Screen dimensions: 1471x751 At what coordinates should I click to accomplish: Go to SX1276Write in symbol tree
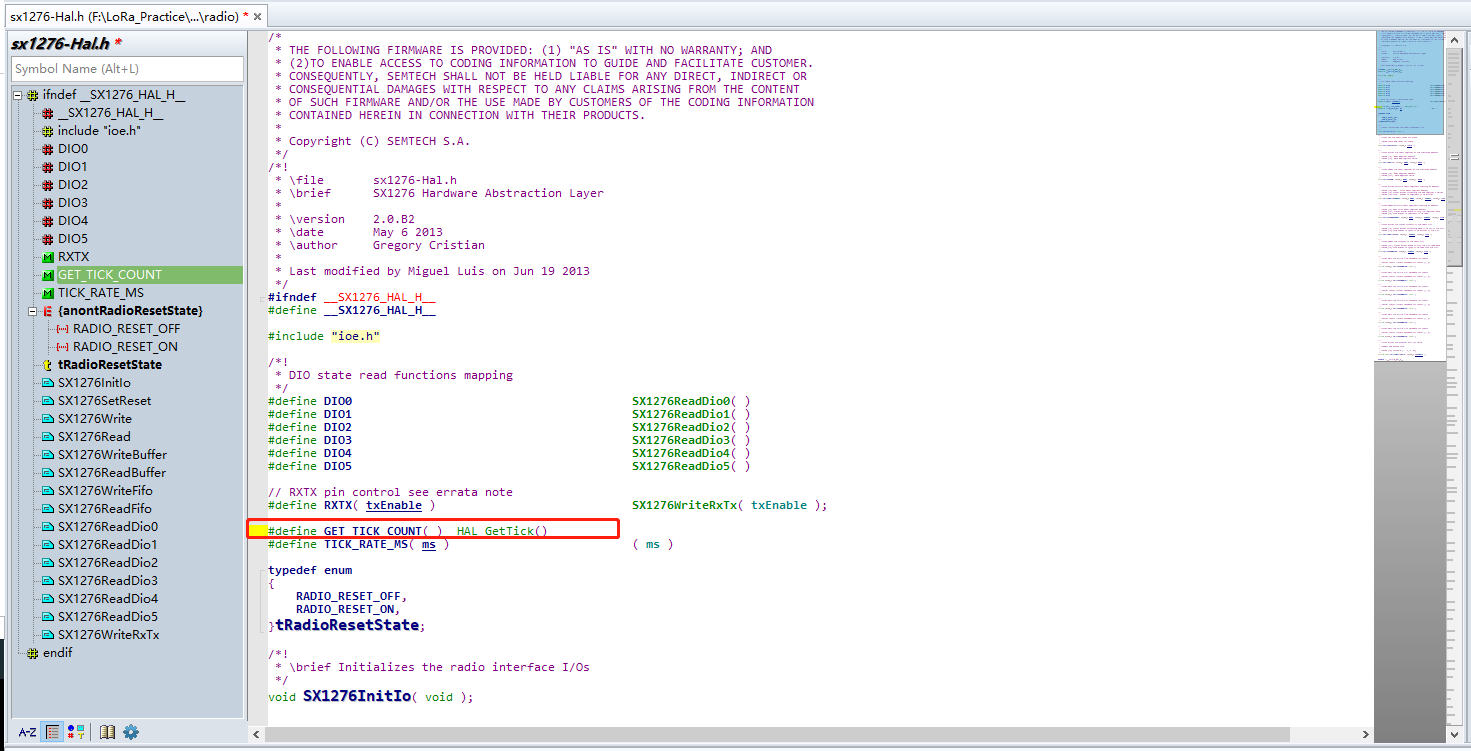[x=94, y=419]
